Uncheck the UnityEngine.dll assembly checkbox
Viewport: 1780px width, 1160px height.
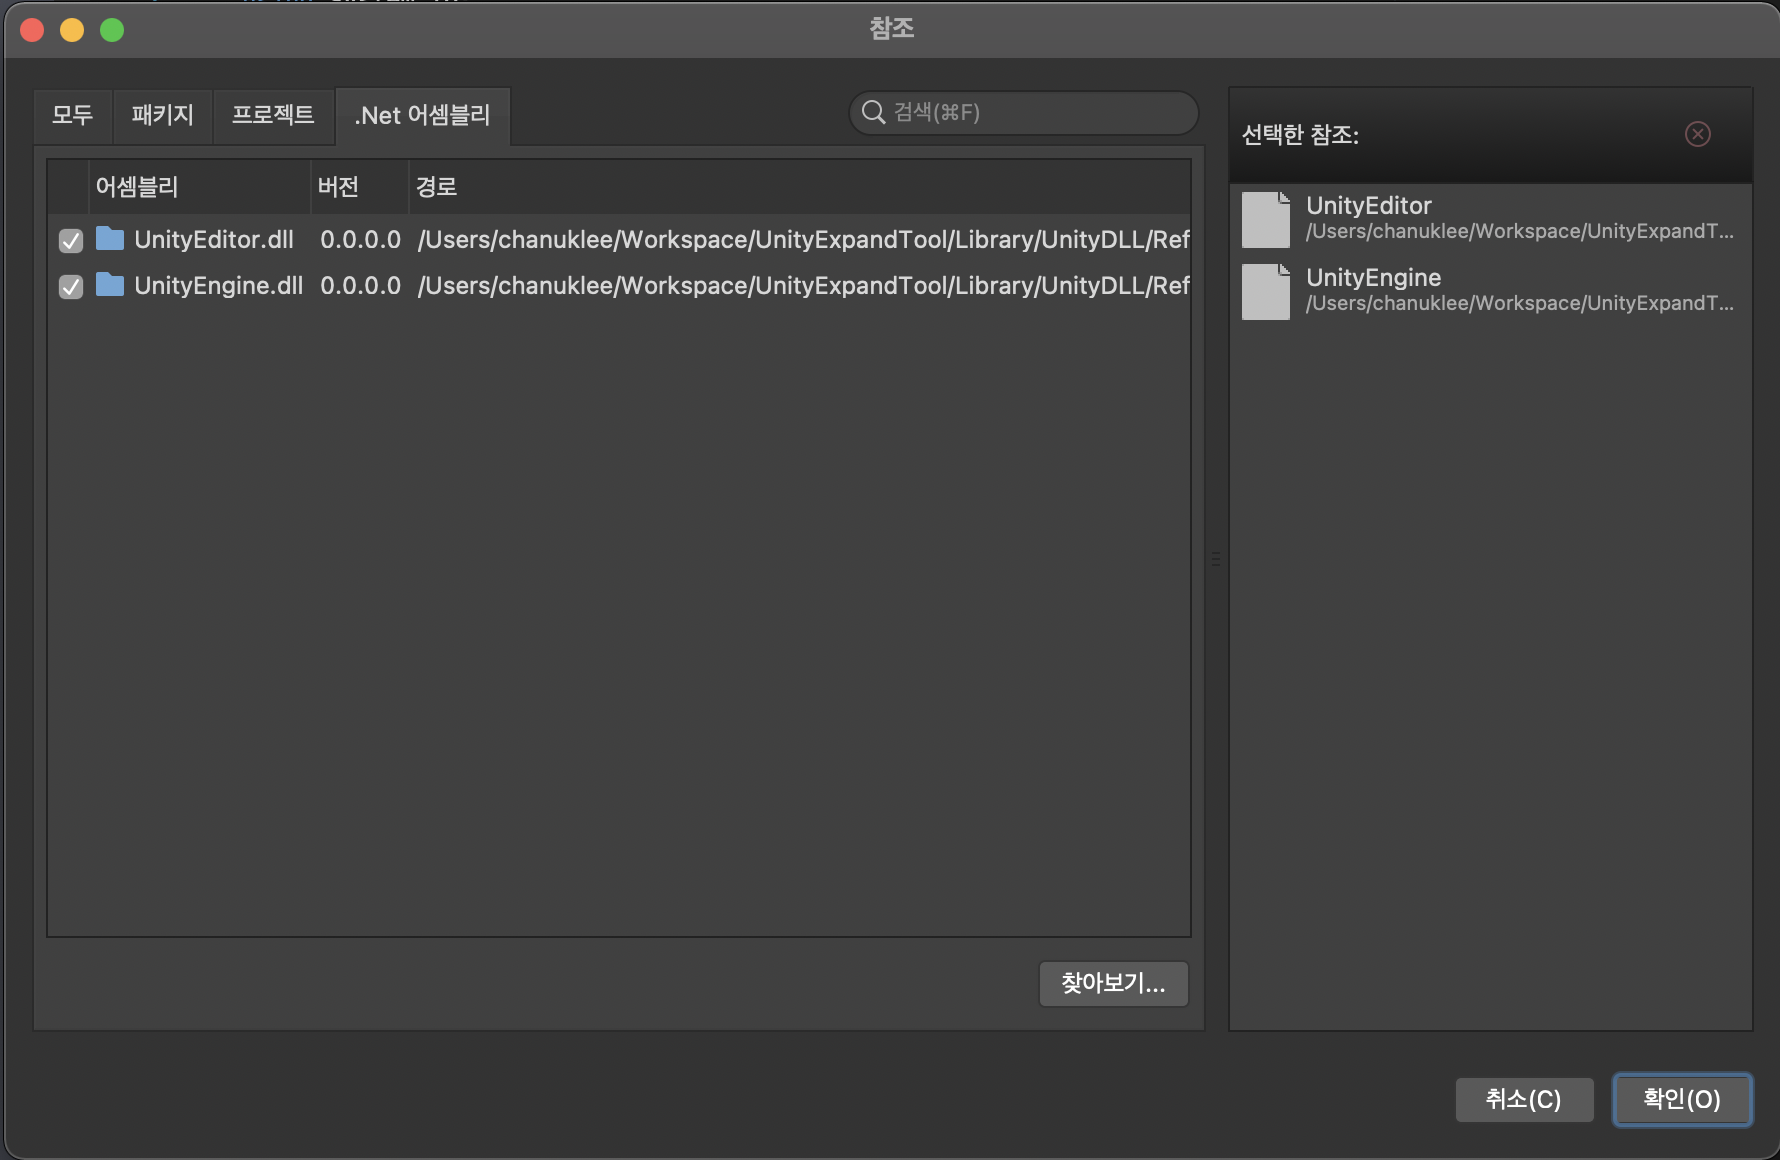coord(71,287)
